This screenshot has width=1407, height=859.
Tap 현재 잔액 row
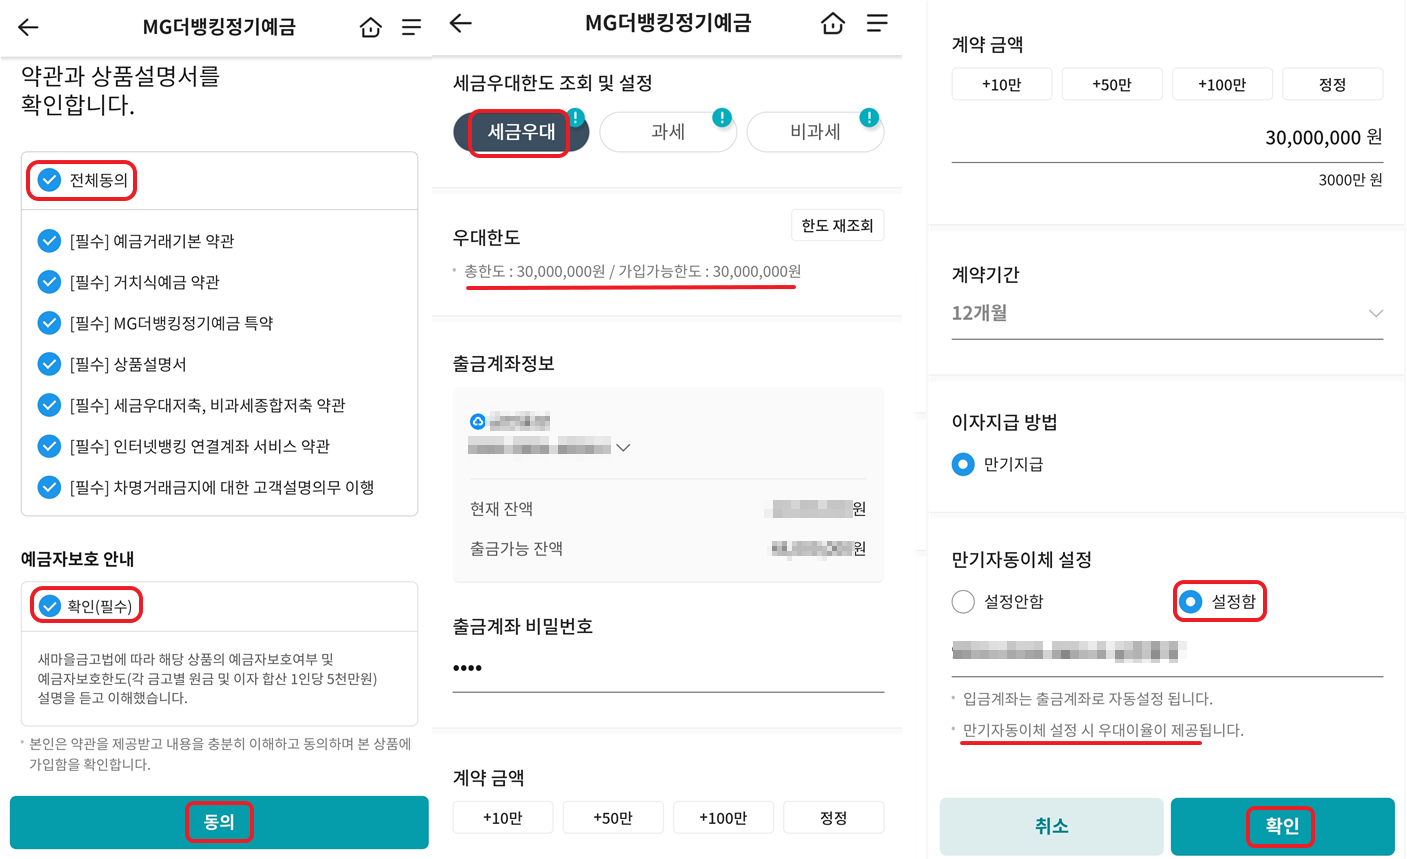coord(668,509)
